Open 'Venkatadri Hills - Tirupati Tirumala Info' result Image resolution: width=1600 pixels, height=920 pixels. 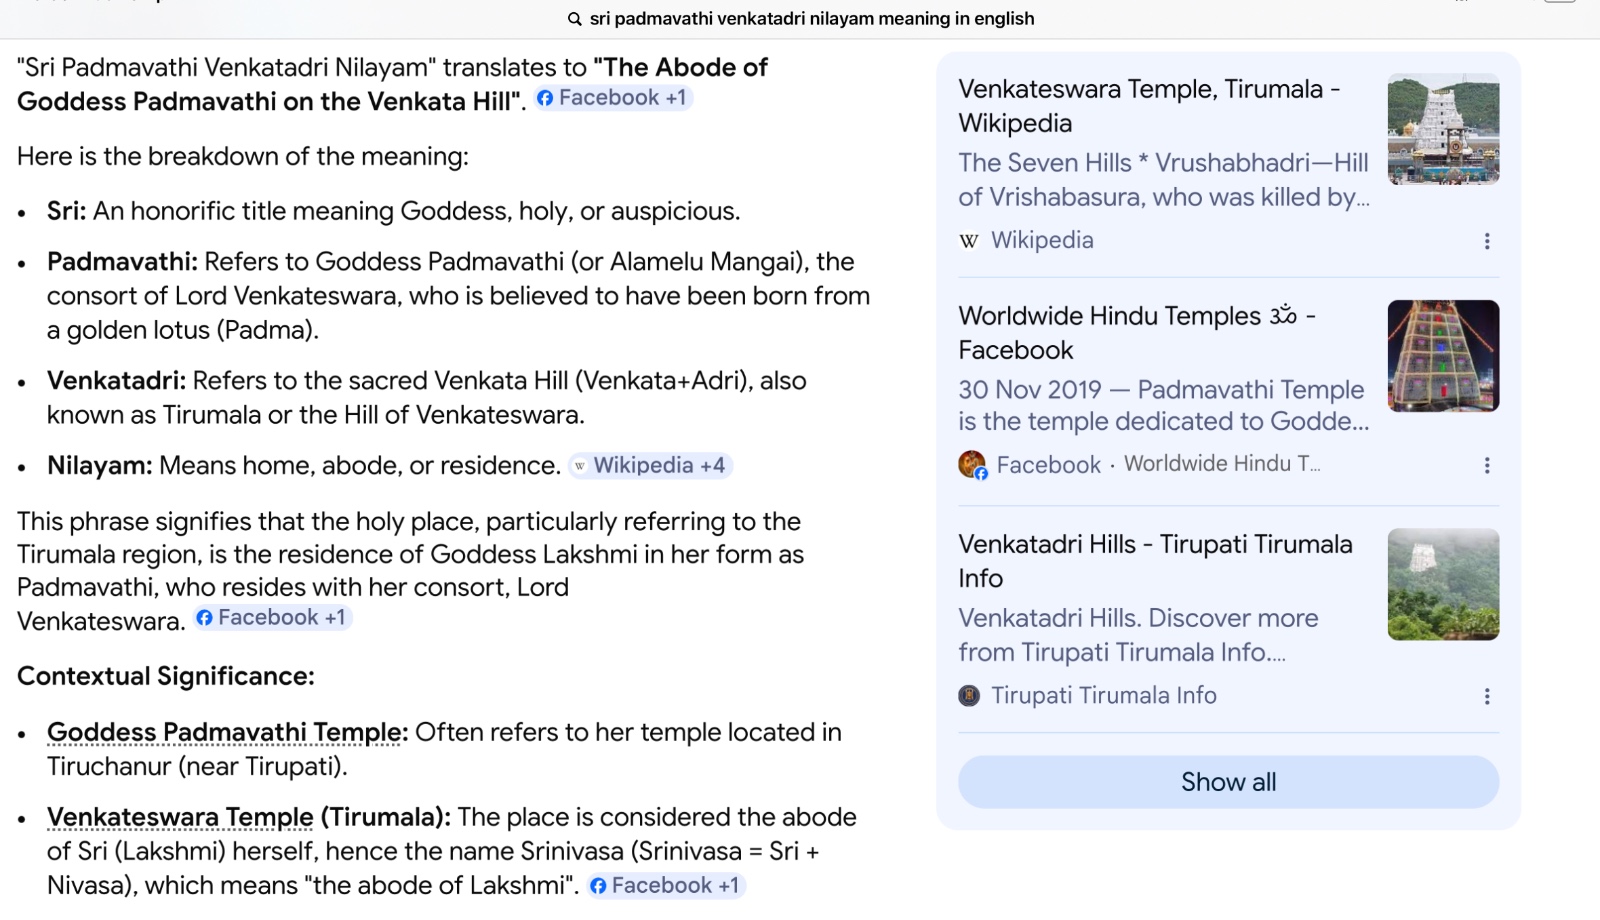tap(1155, 561)
